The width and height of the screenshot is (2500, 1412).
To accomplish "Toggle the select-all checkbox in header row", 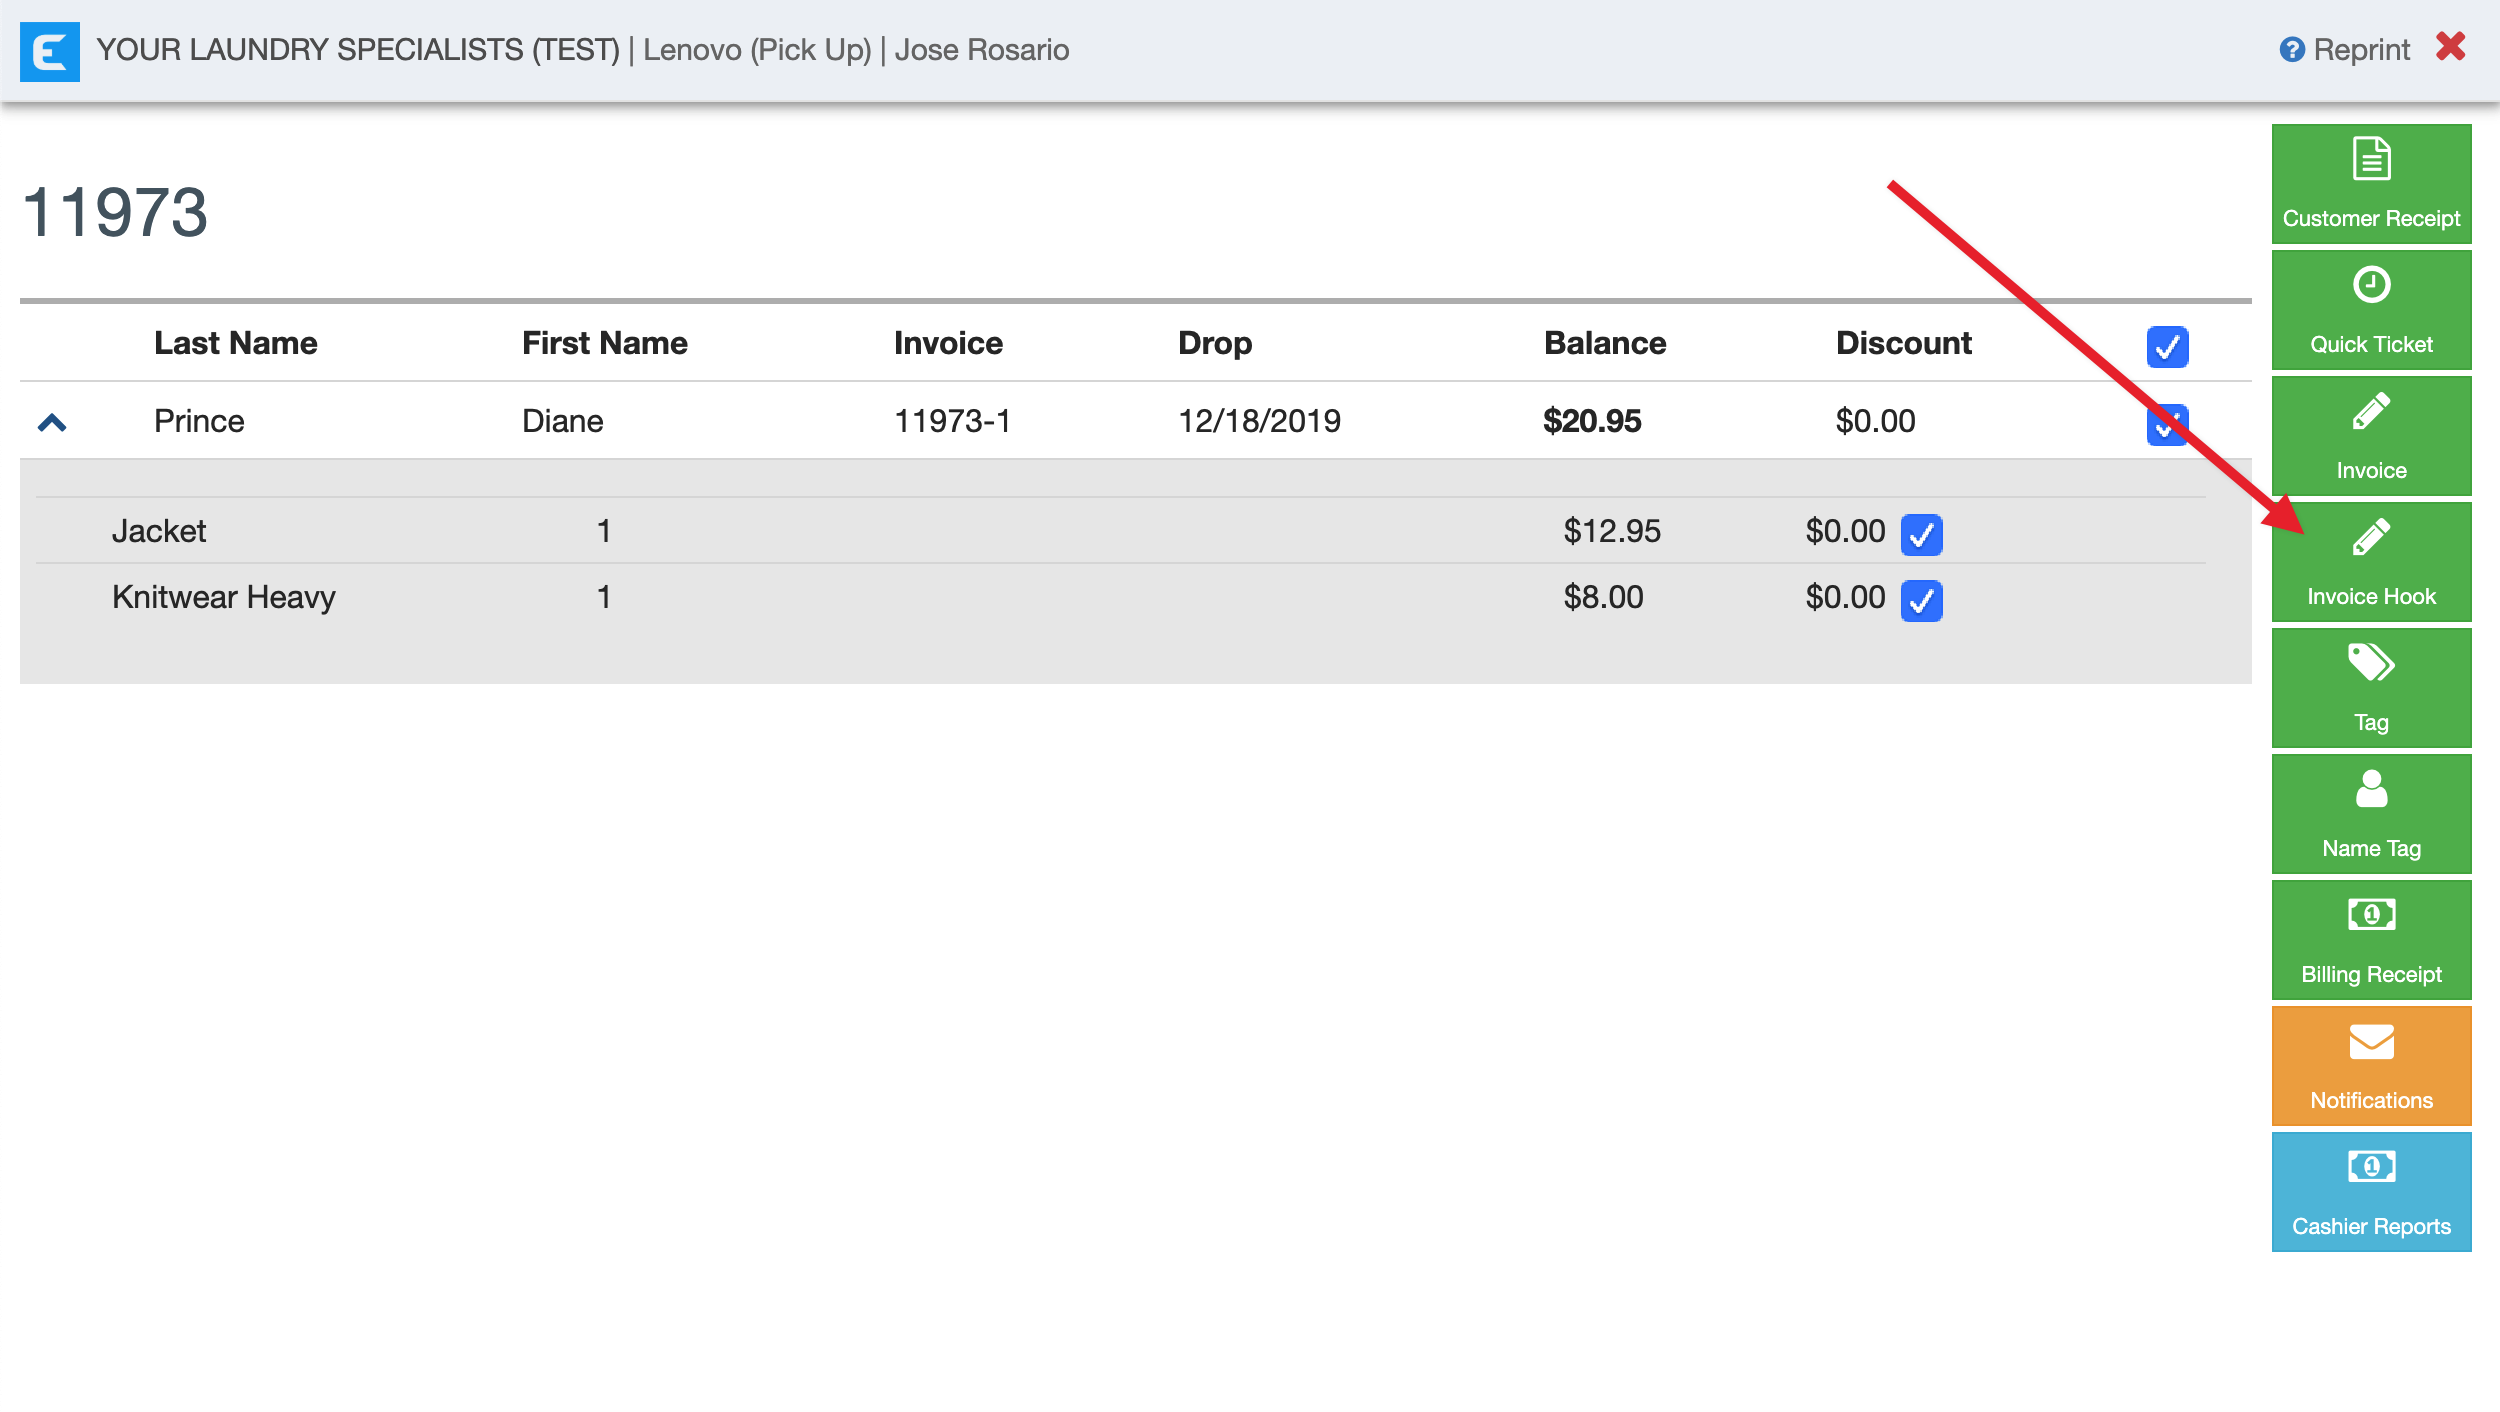I will 2167,347.
